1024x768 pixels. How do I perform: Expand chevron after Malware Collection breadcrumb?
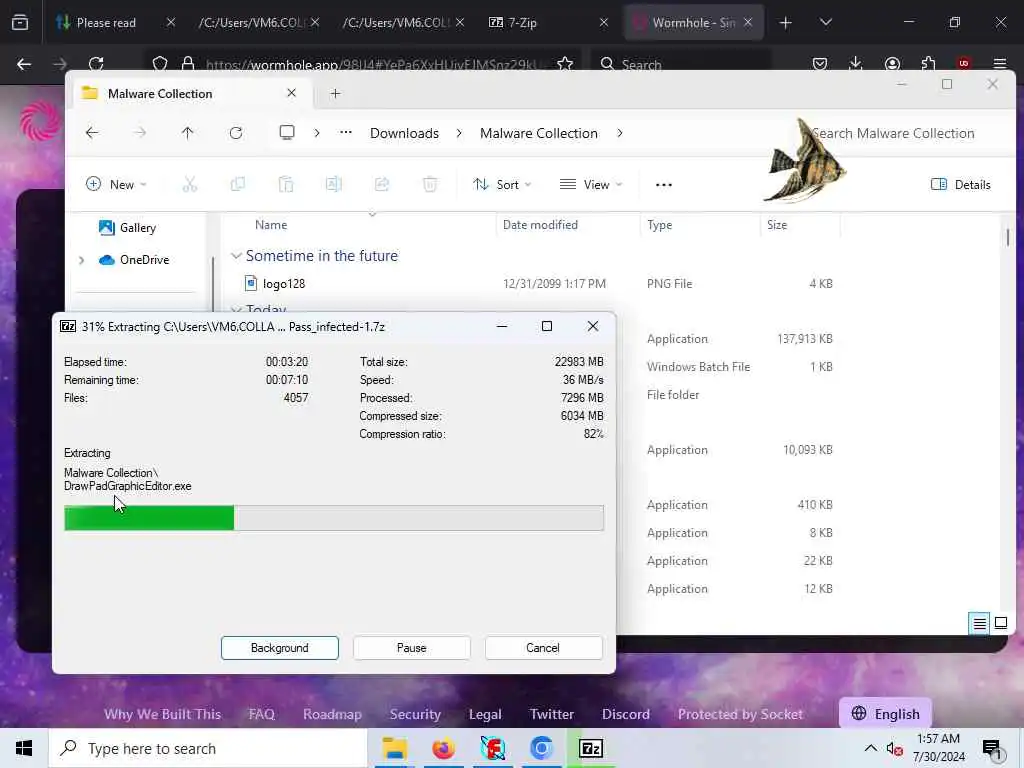click(620, 133)
